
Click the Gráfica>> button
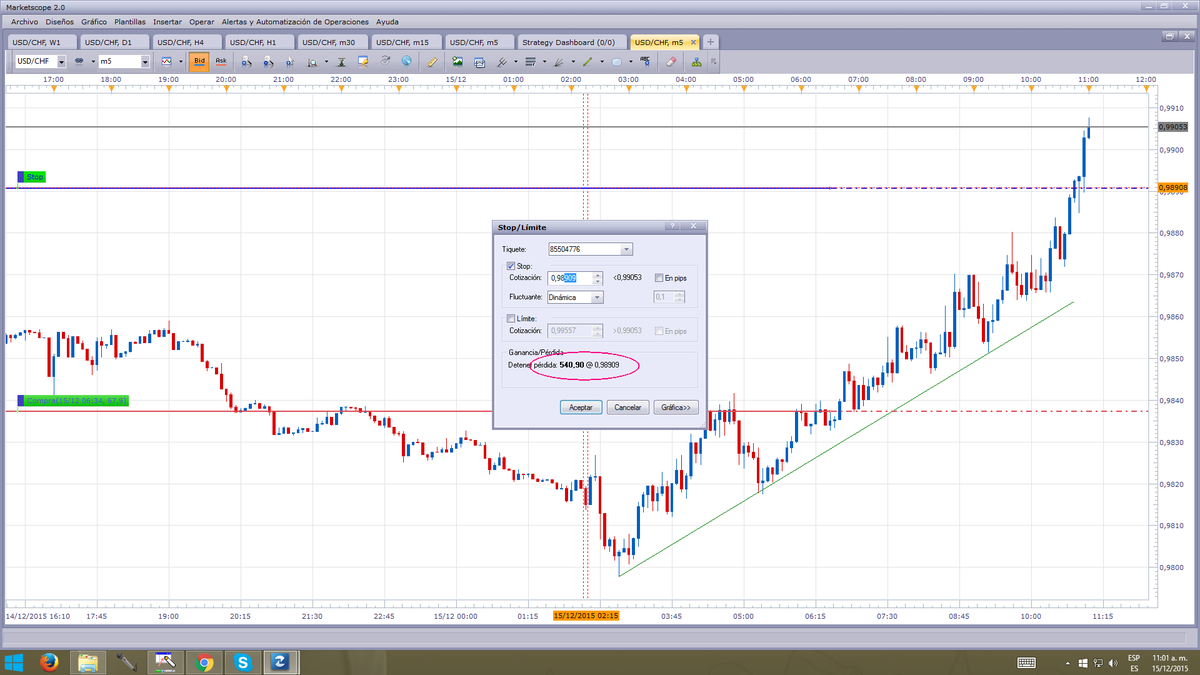coord(675,407)
